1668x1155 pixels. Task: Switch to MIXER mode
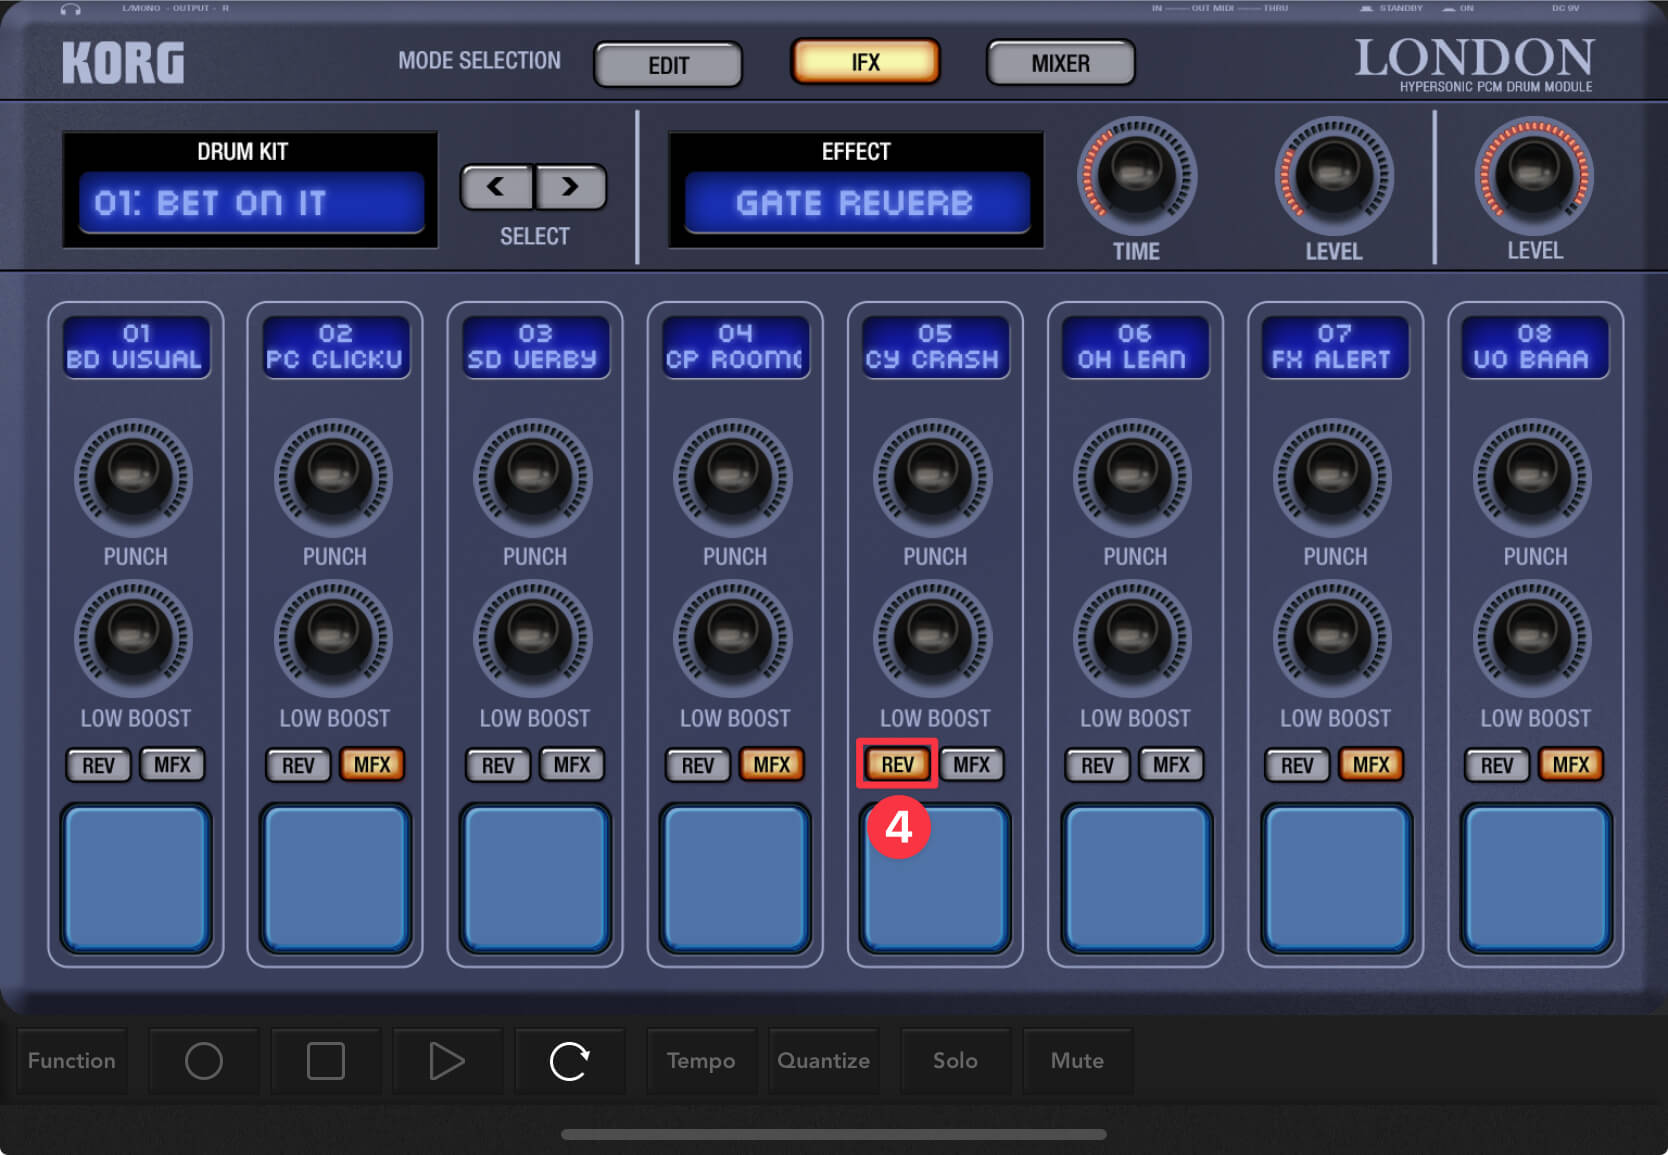pyautogui.click(x=1060, y=63)
